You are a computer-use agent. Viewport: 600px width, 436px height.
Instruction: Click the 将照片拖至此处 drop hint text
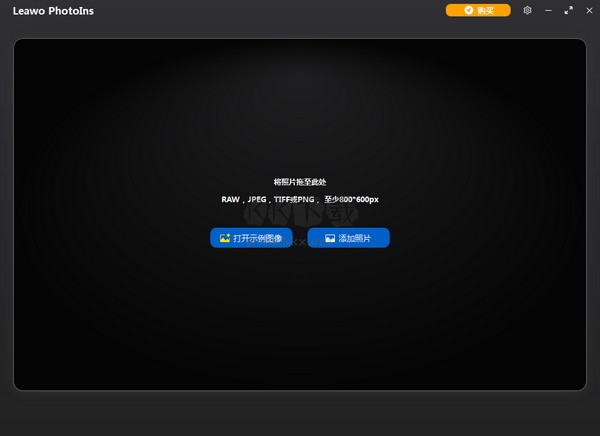pyautogui.click(x=300, y=182)
